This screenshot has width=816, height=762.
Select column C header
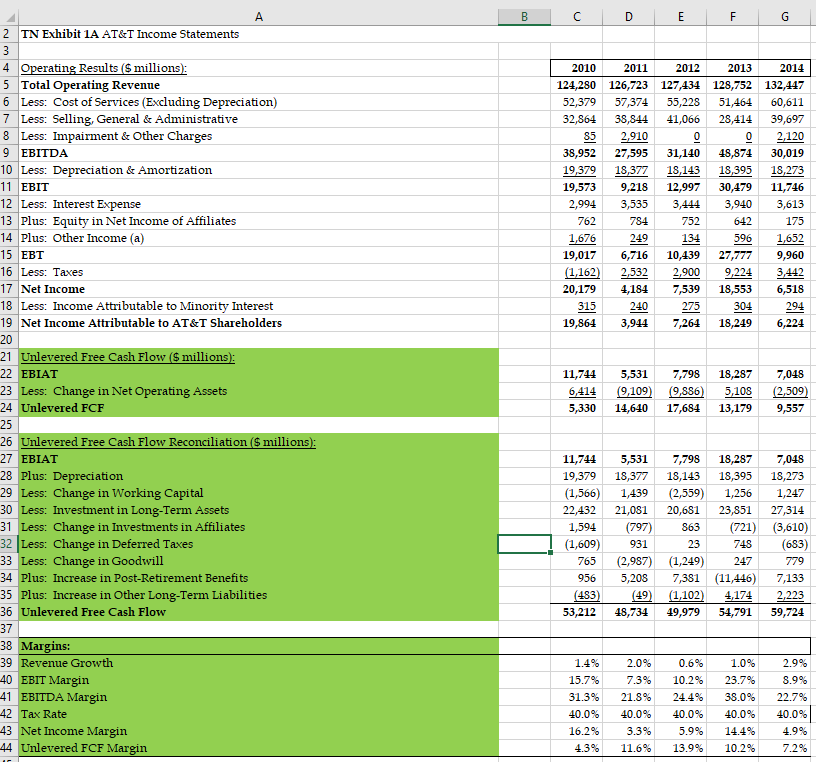(577, 17)
